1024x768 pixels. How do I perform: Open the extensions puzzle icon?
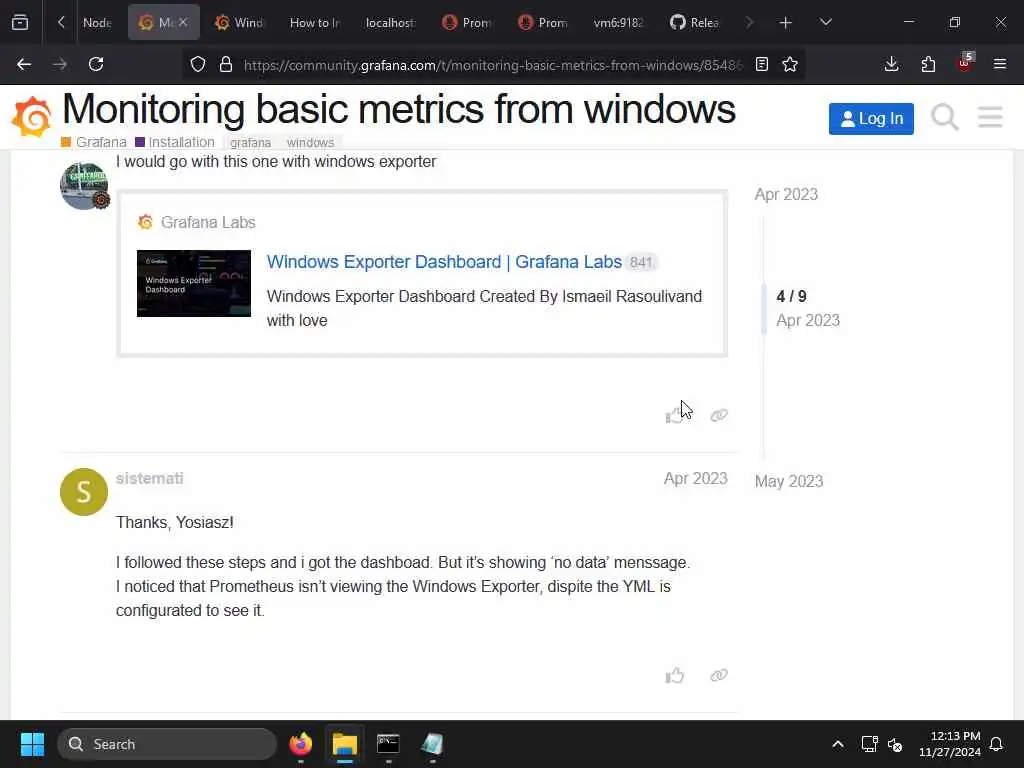click(928, 64)
